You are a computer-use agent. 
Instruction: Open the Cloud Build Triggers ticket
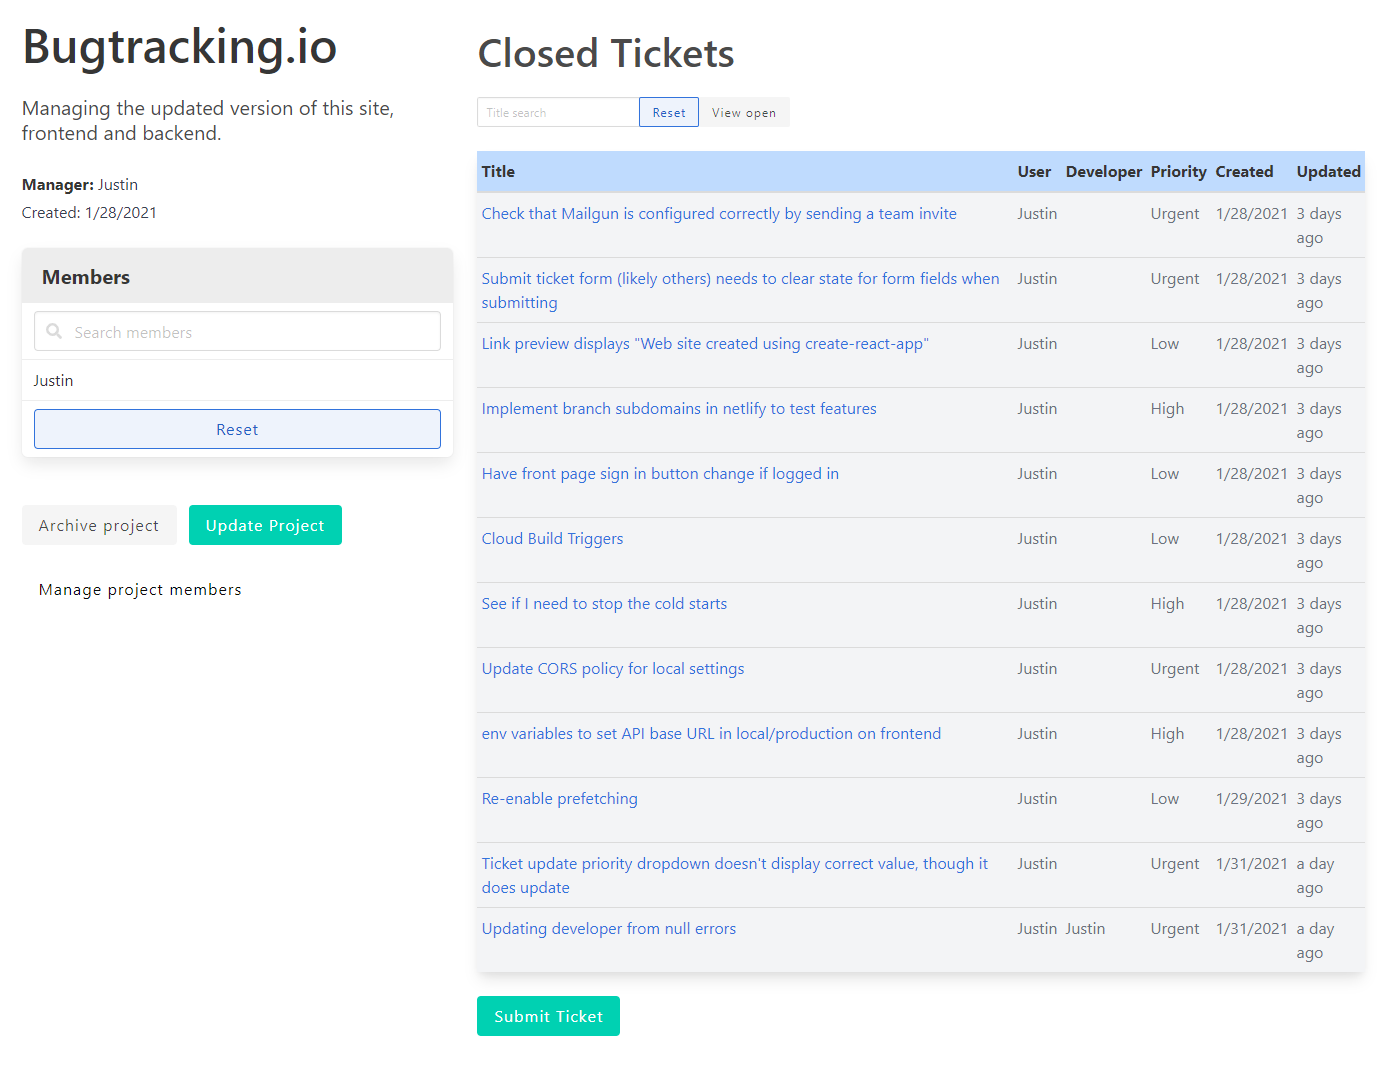coord(552,539)
